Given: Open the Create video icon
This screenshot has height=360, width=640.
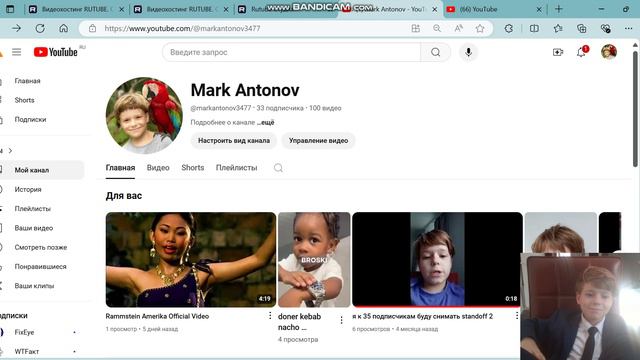Looking at the screenshot, I should (558, 52).
